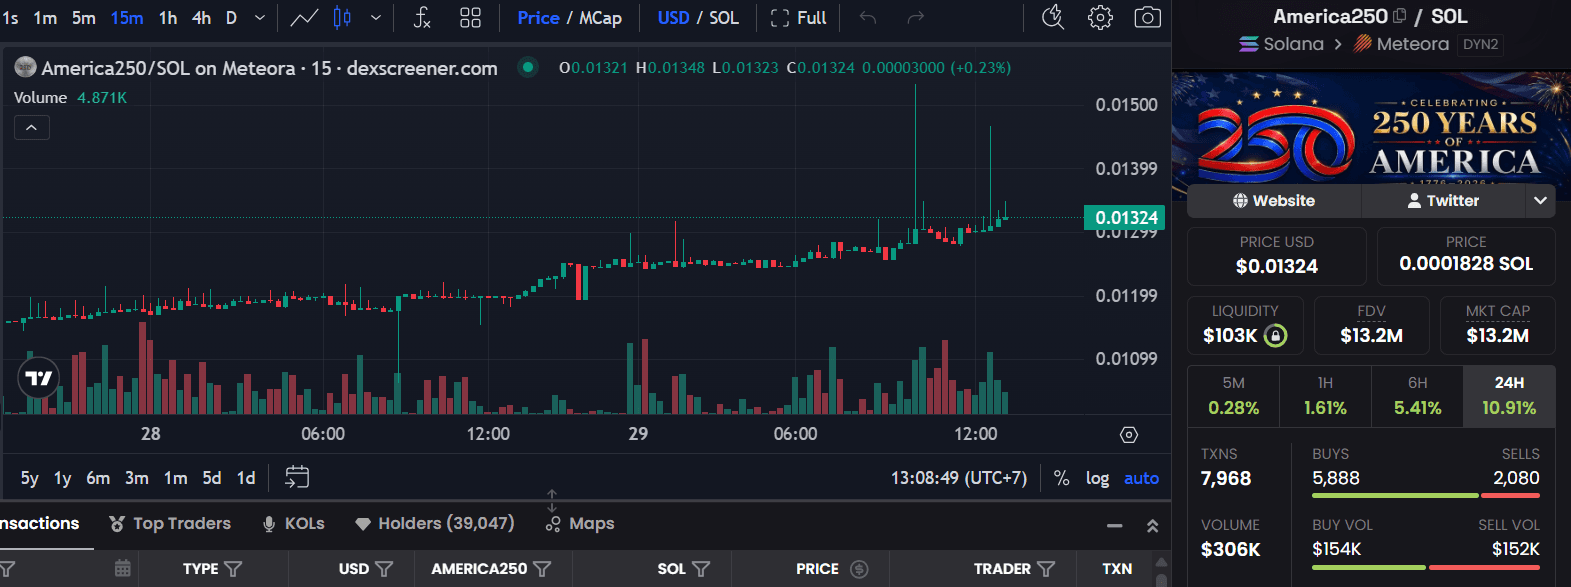Select the 1h timeframe
This screenshot has height=587, width=1571.
pyautogui.click(x=168, y=18)
